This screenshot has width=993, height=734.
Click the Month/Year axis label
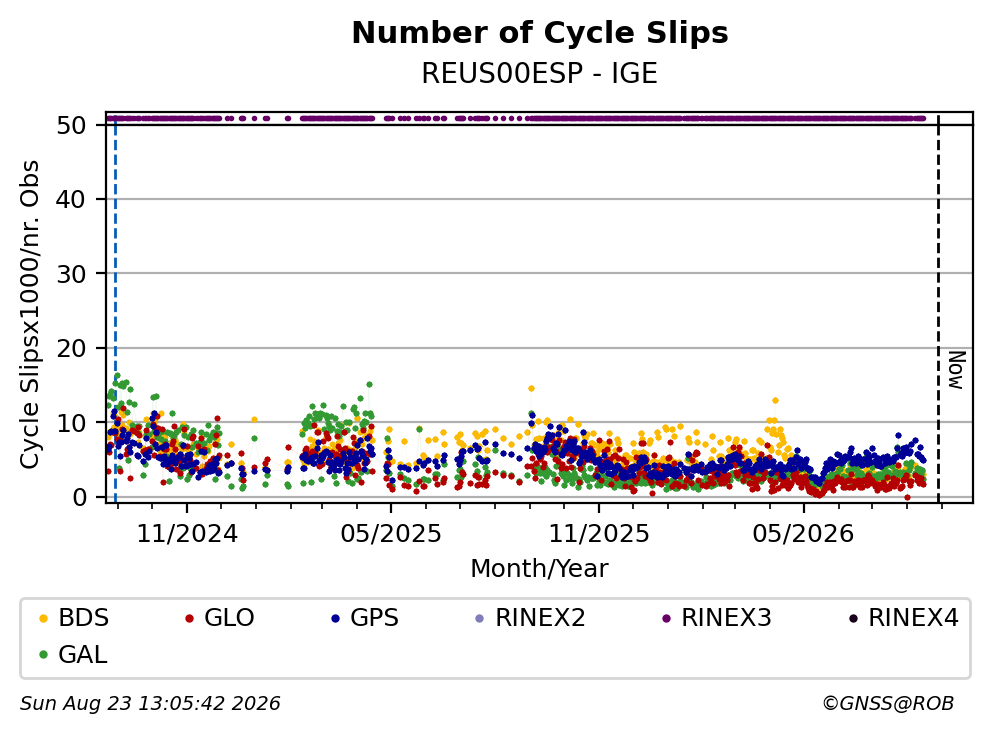tap(539, 569)
